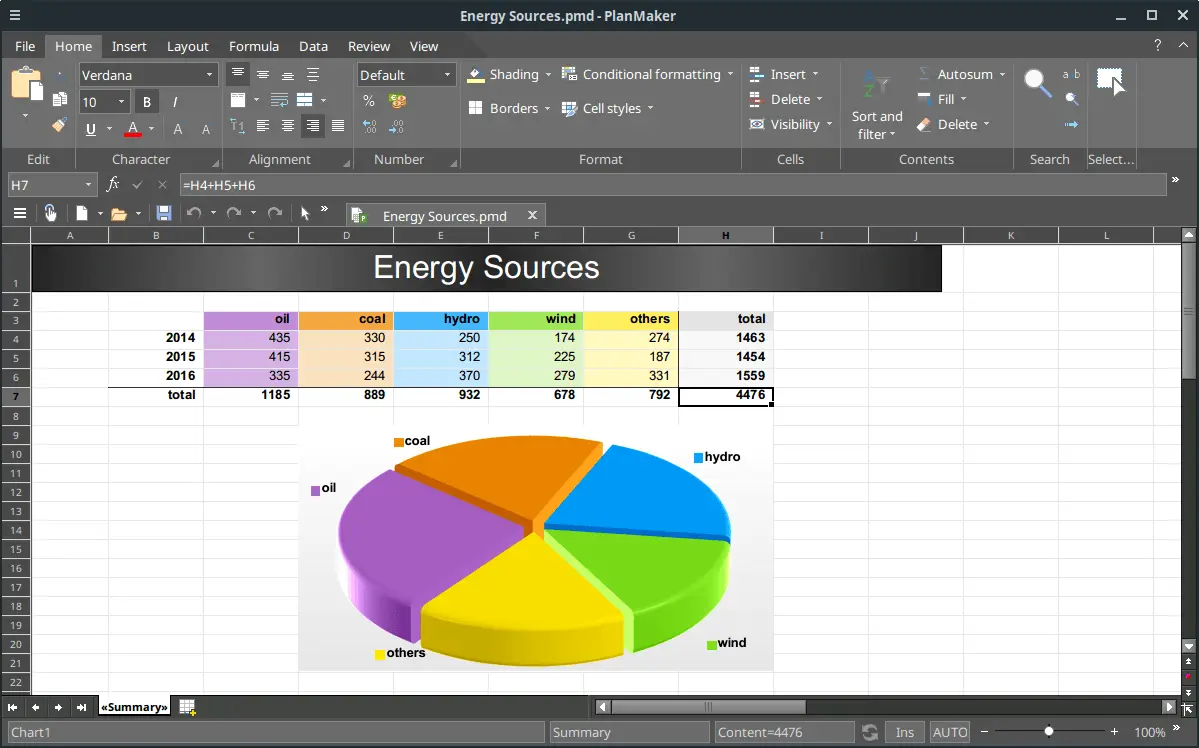
Task: Toggle Bold formatting button
Action: point(147,102)
